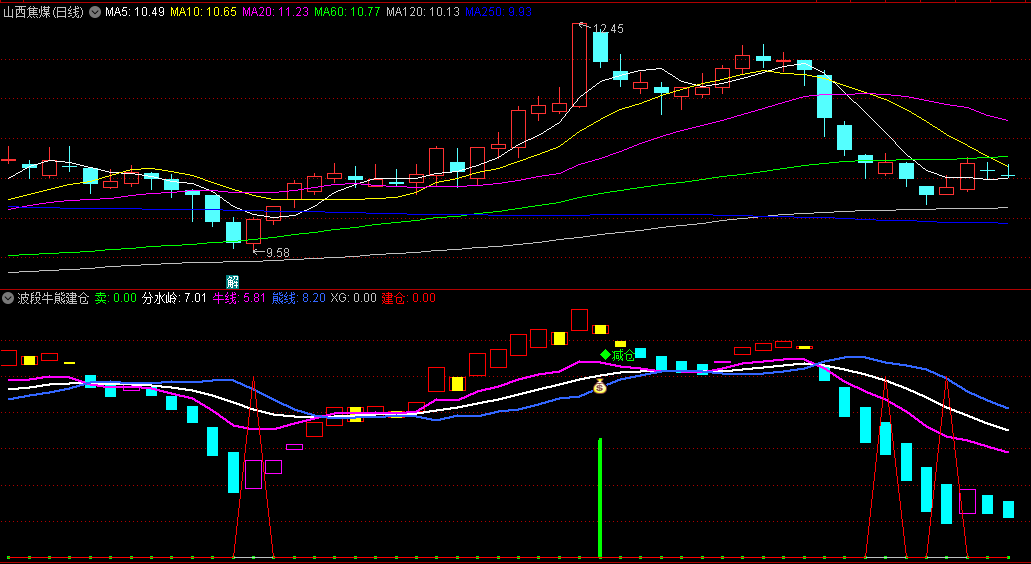Click the XG: 0.00 value
This screenshot has width=1031, height=564.
pos(353,298)
